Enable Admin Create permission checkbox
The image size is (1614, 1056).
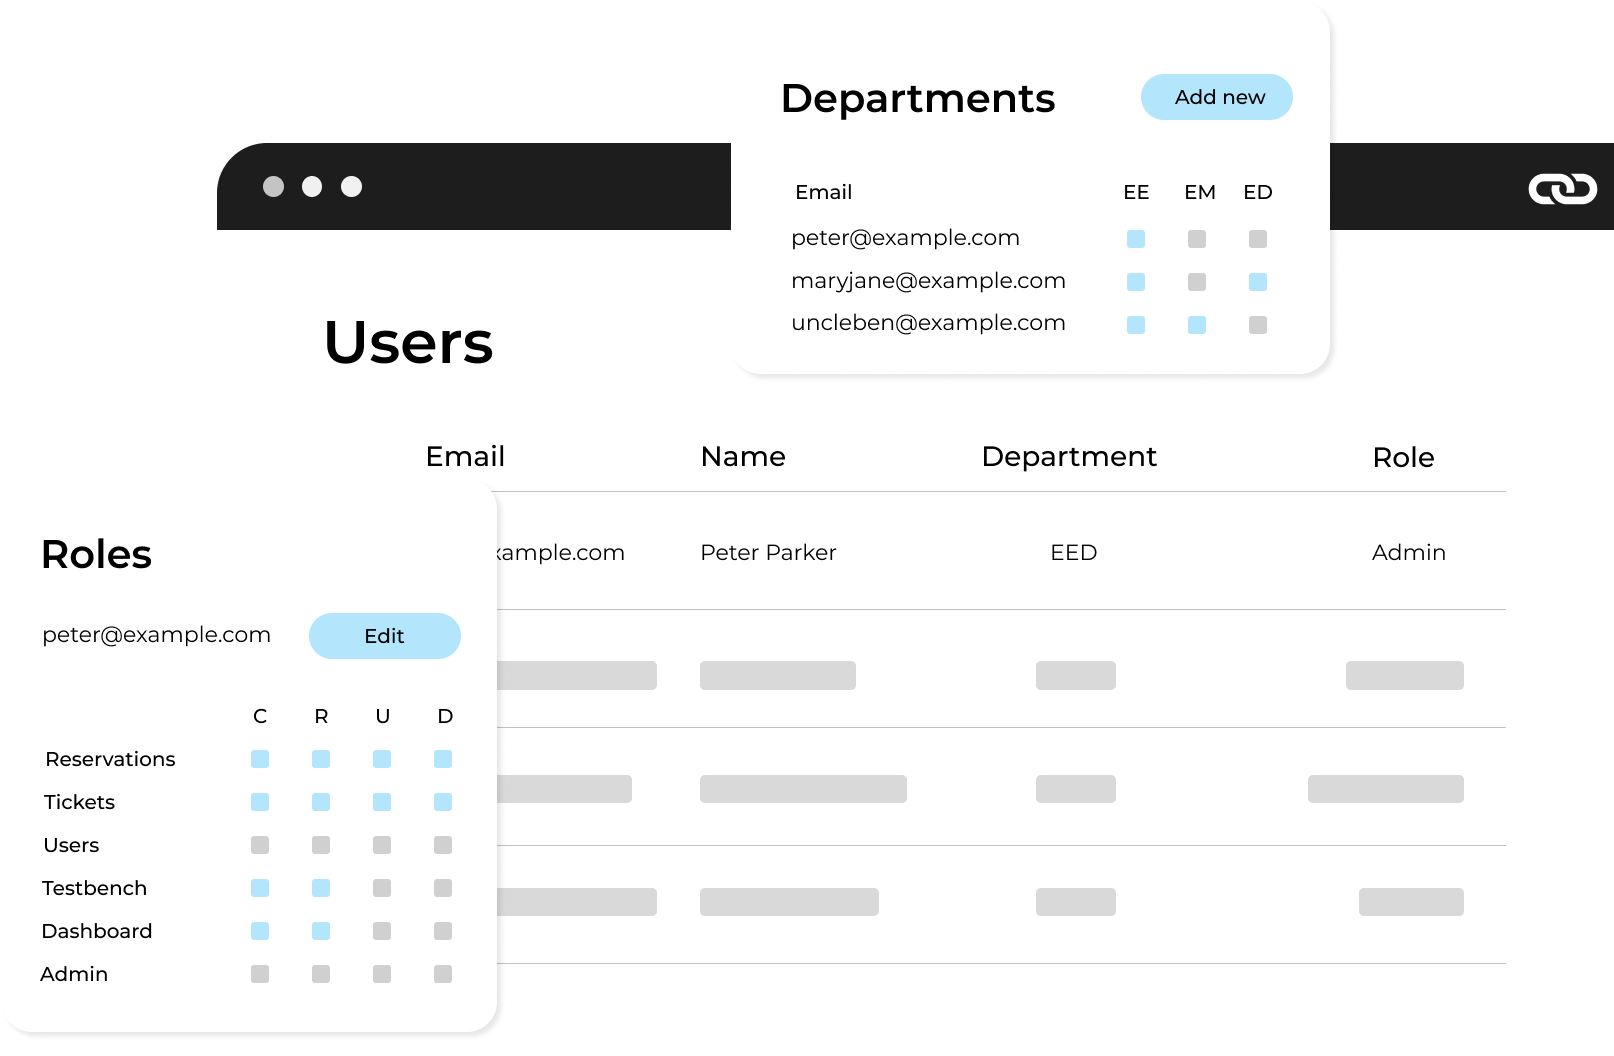[x=260, y=974]
